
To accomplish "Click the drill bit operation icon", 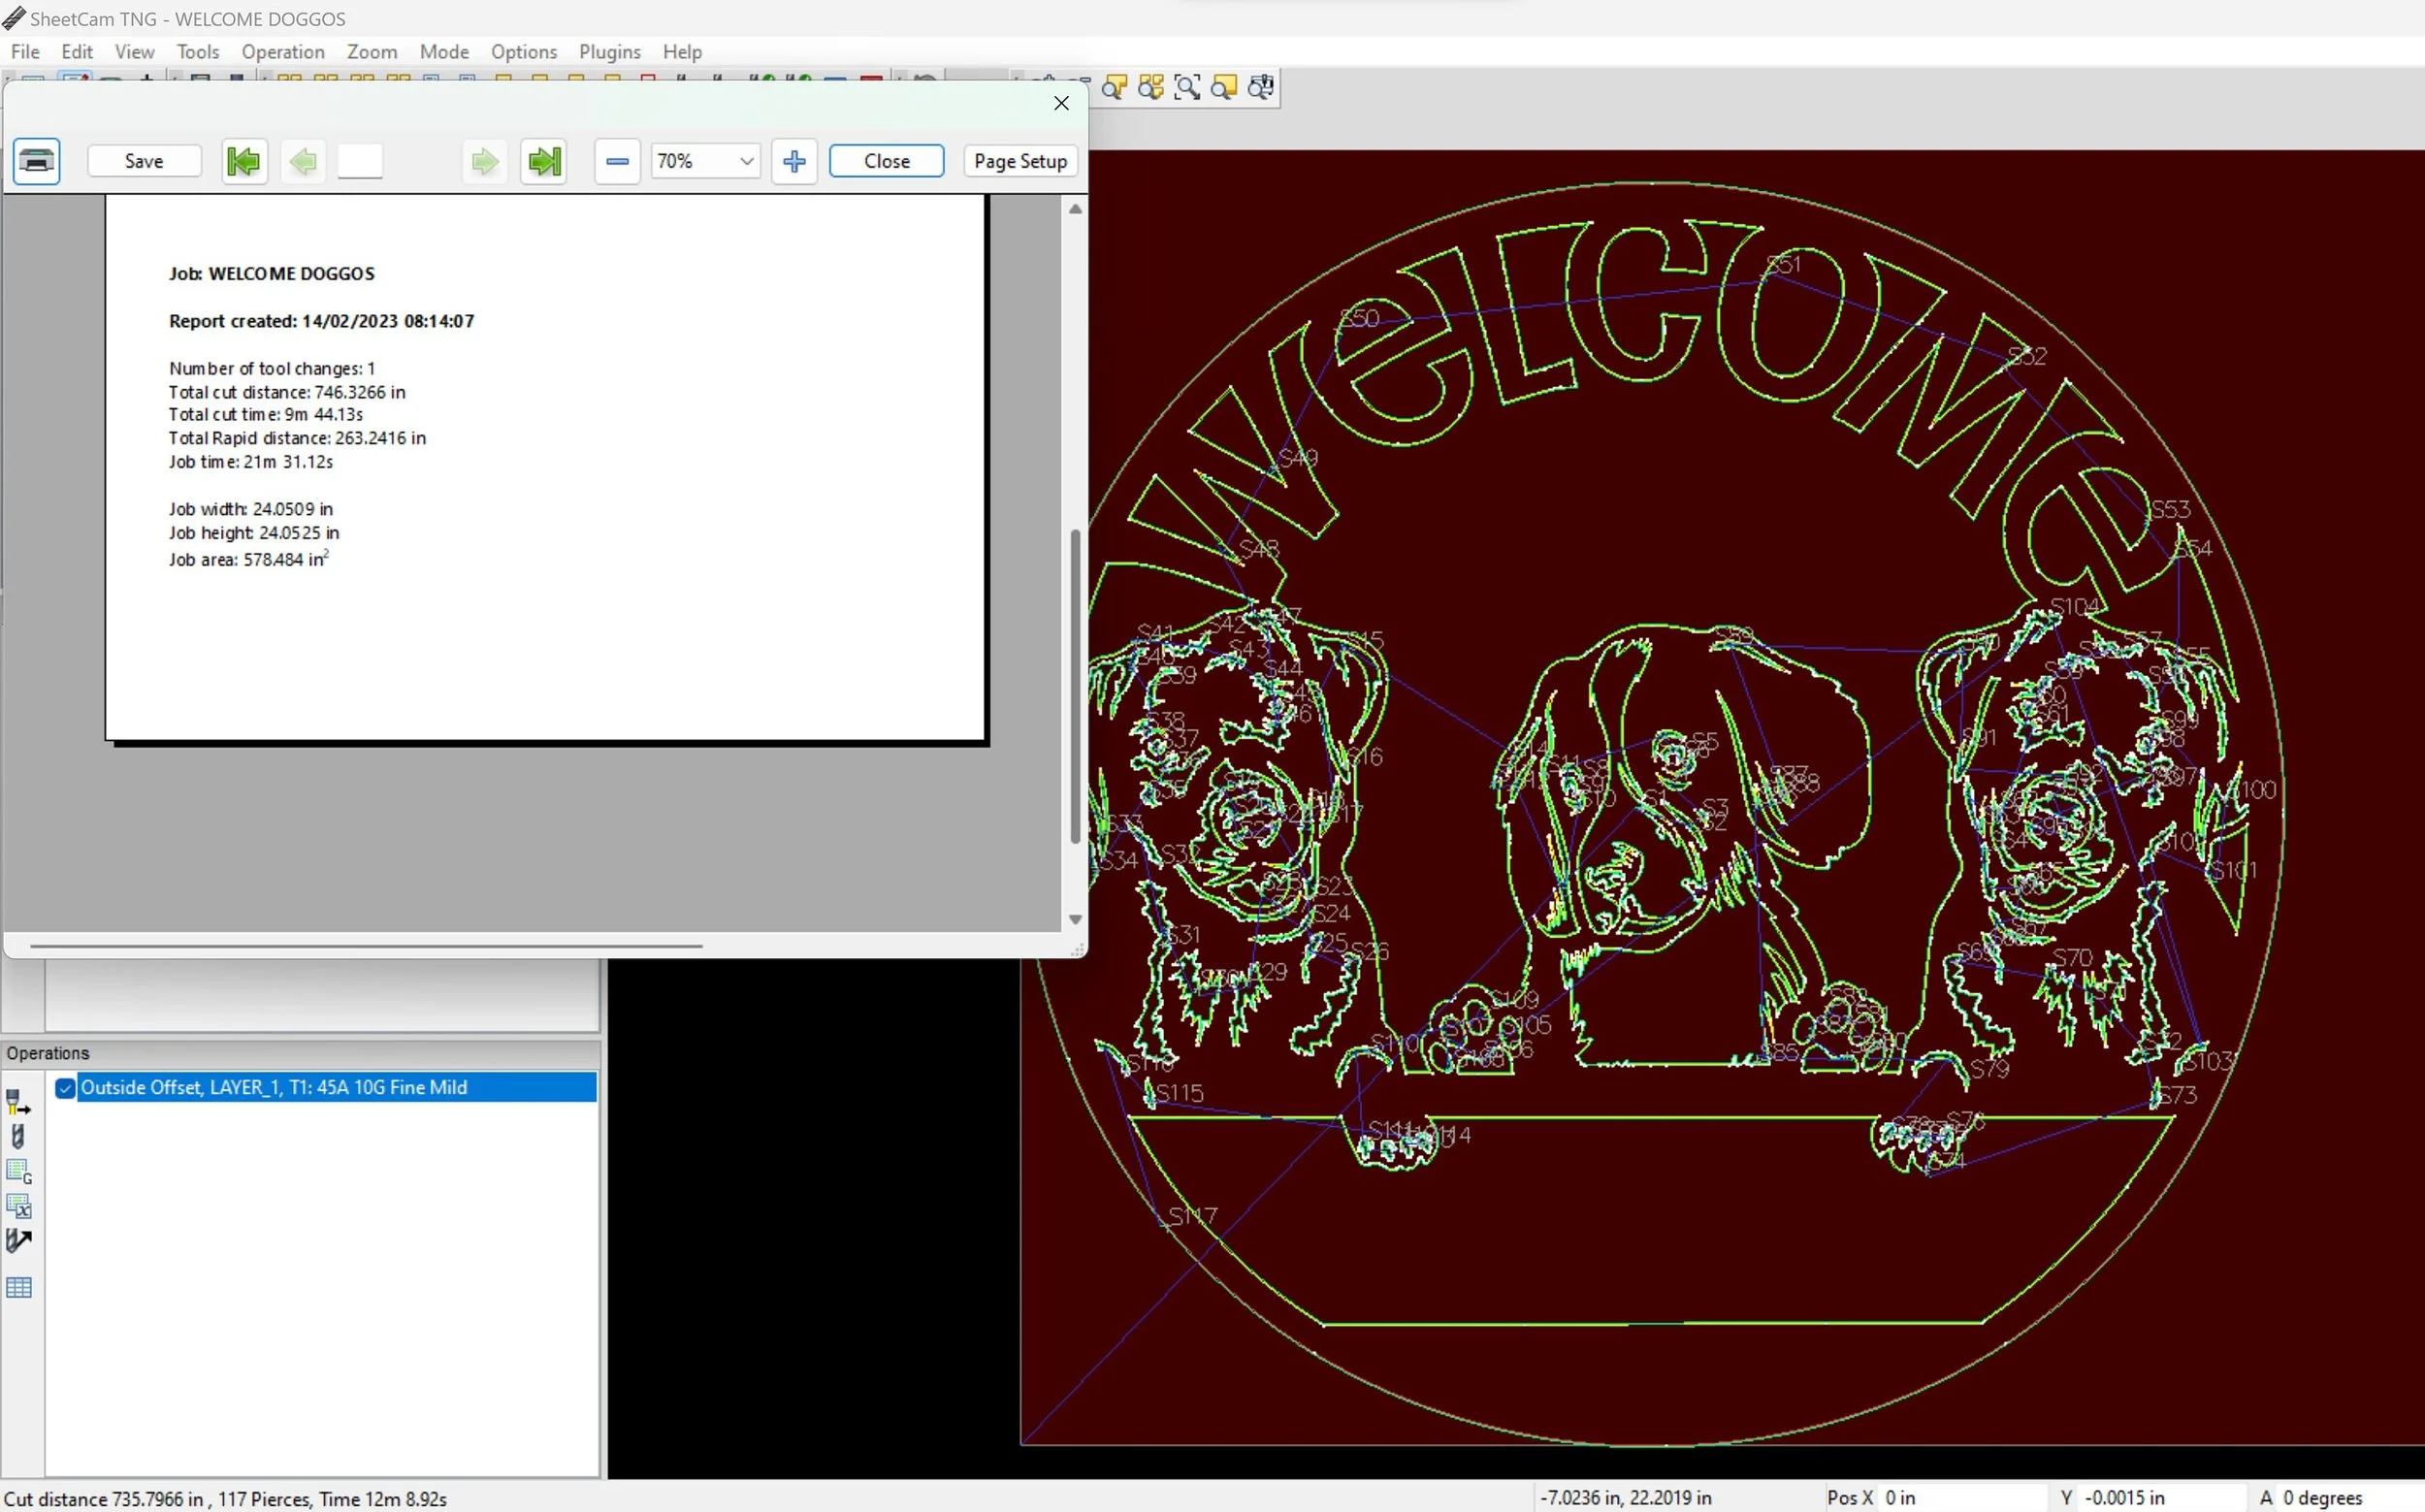I will pos(18,1137).
